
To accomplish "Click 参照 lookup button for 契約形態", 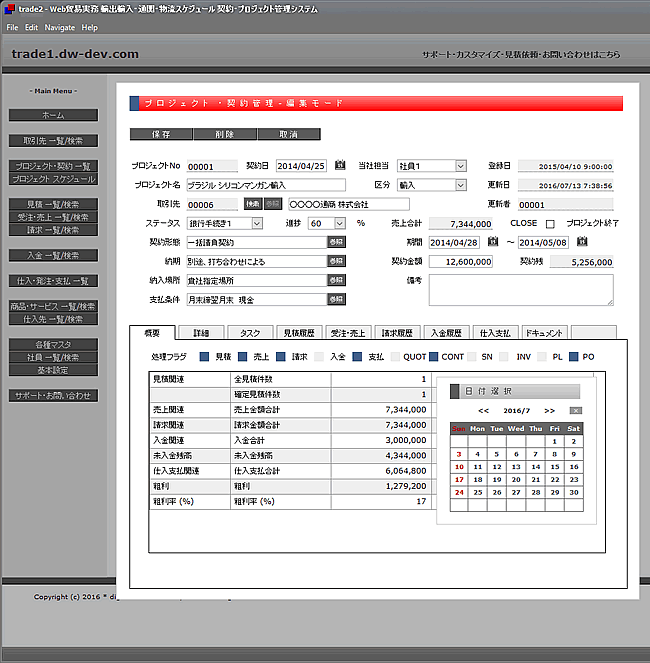I will [x=336, y=242].
